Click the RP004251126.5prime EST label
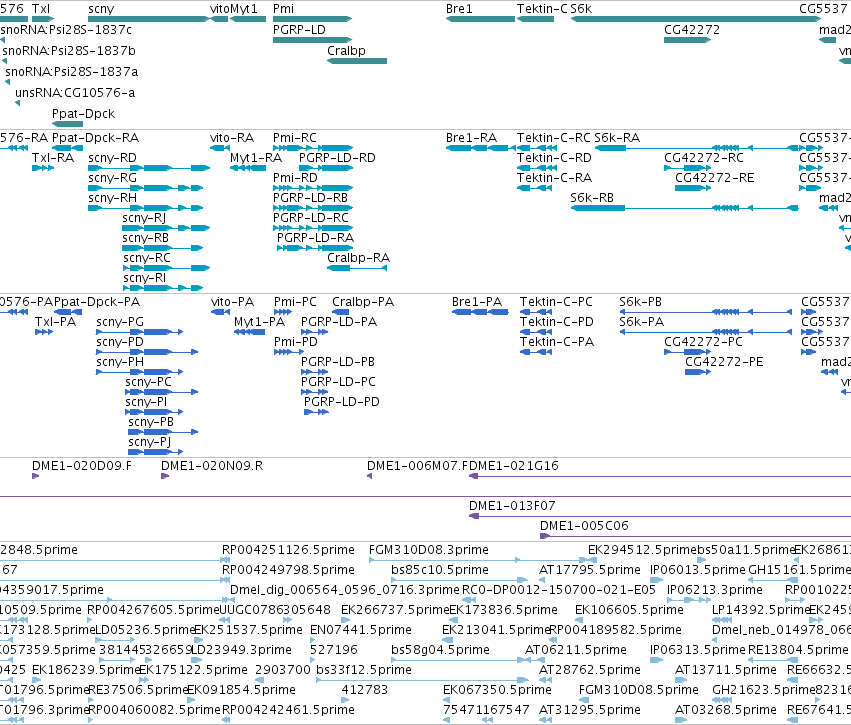This screenshot has height=725, width=851. (x=288, y=550)
